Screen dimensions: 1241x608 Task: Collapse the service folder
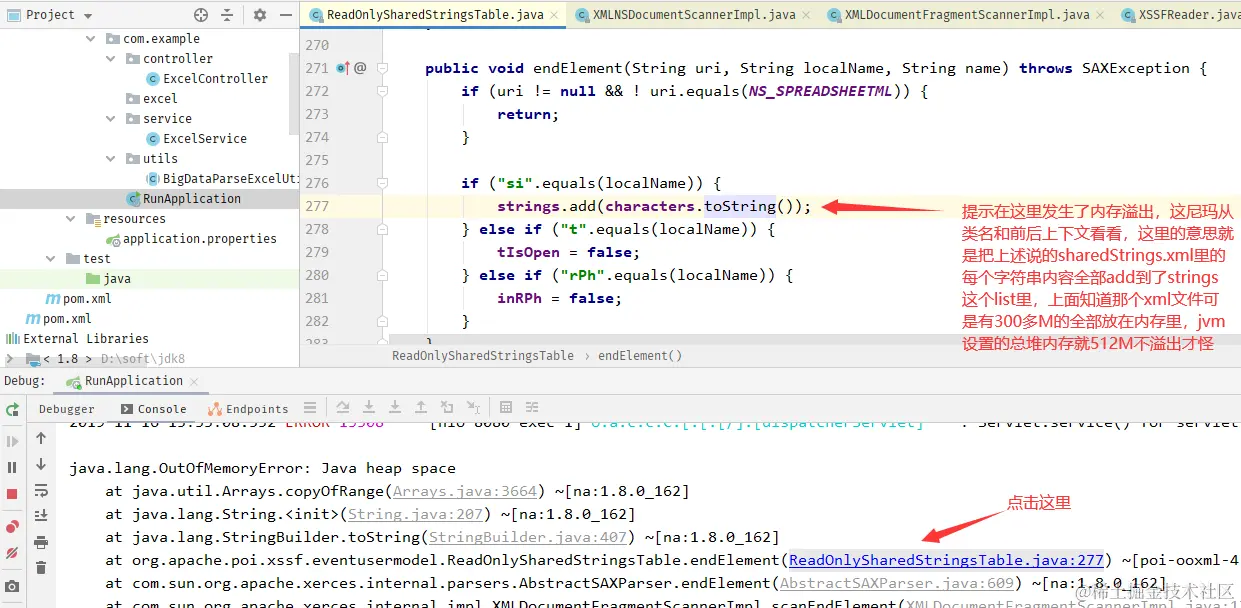tap(112, 118)
